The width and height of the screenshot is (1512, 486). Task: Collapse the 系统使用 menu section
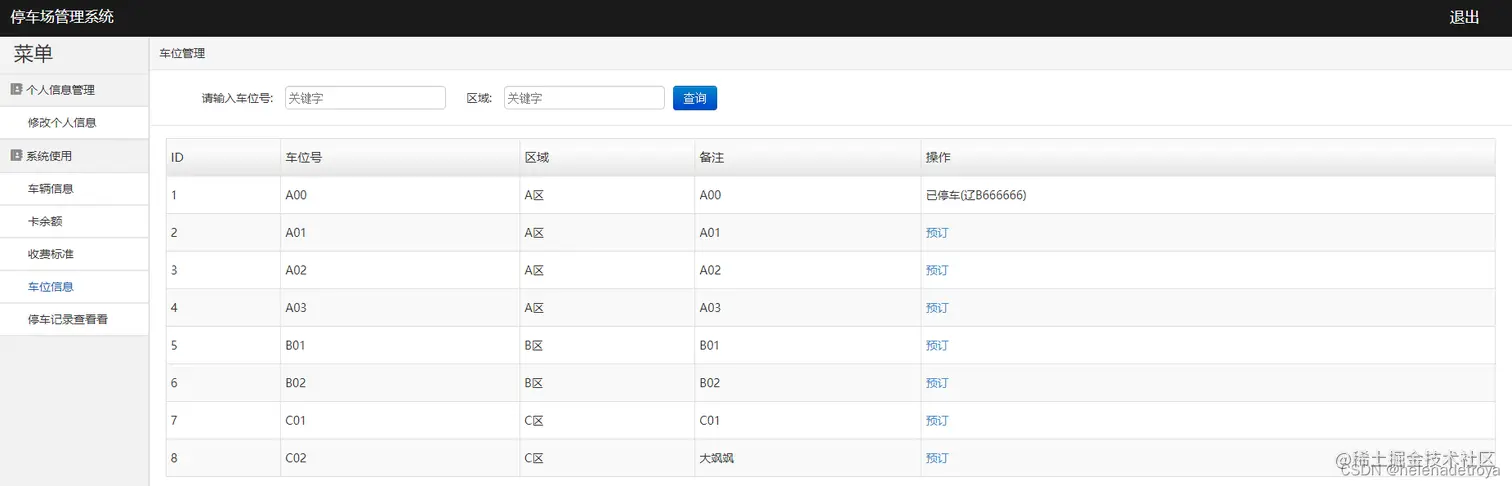74,156
